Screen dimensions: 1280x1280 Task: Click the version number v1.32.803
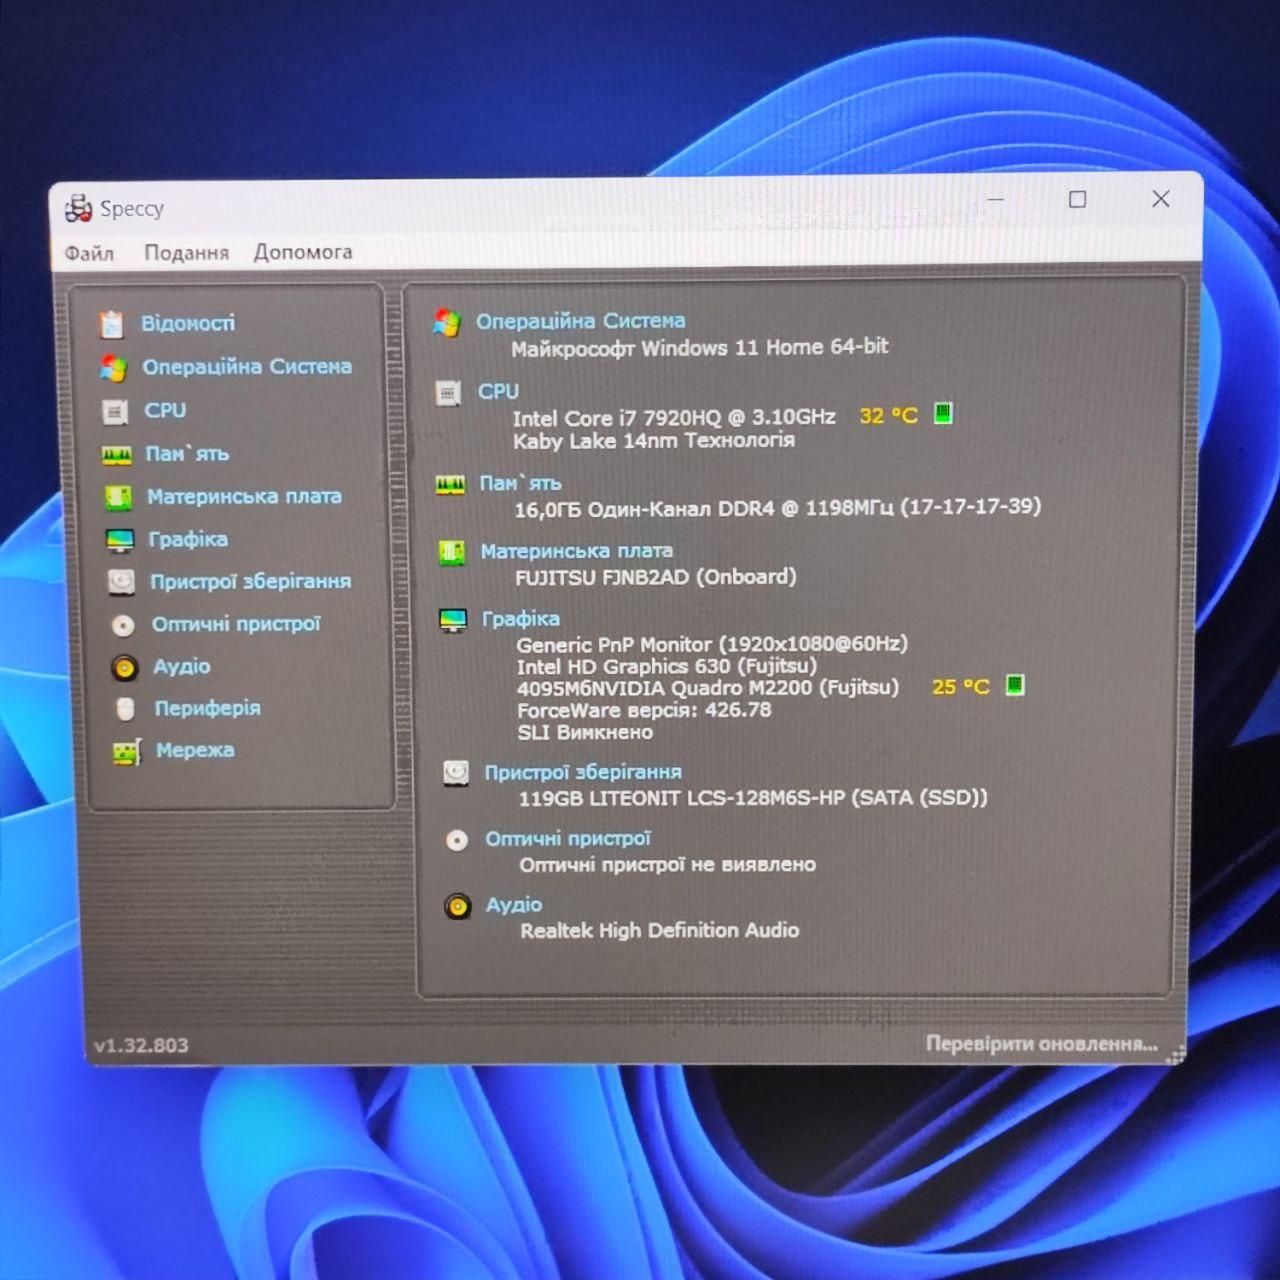click(141, 1045)
